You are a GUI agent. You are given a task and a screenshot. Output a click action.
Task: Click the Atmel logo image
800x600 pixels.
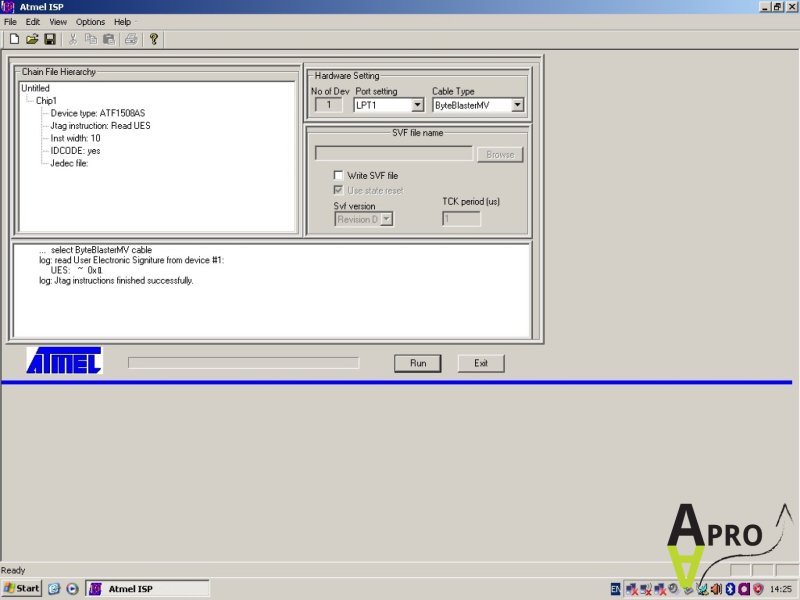[x=64, y=361]
